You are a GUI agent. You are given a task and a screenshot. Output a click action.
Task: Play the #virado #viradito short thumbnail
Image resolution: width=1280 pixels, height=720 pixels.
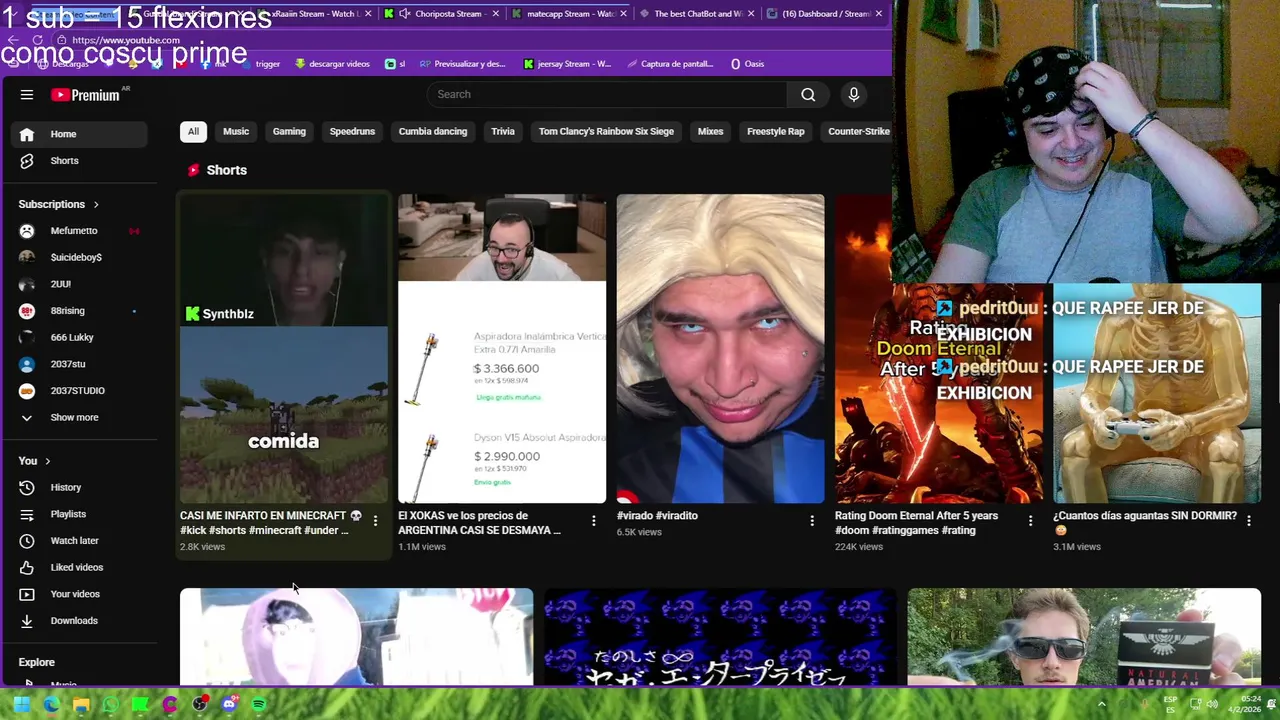tap(720, 348)
